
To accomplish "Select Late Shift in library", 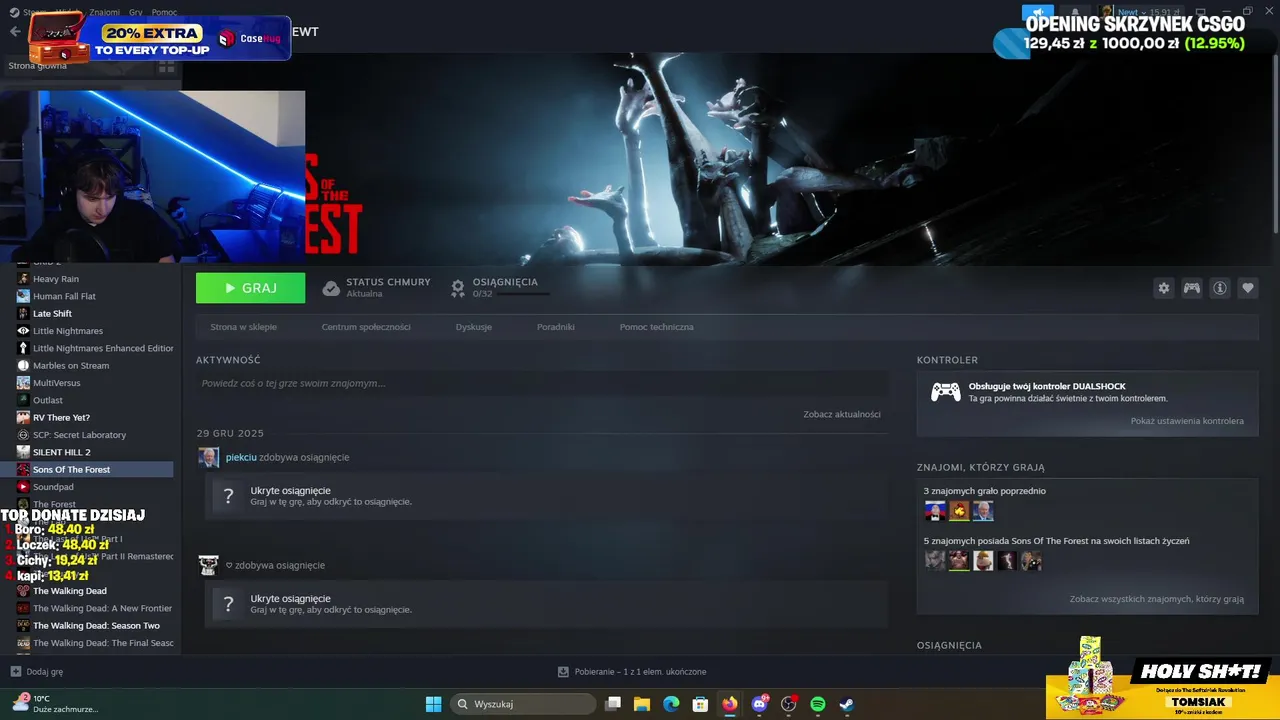I will (52, 314).
